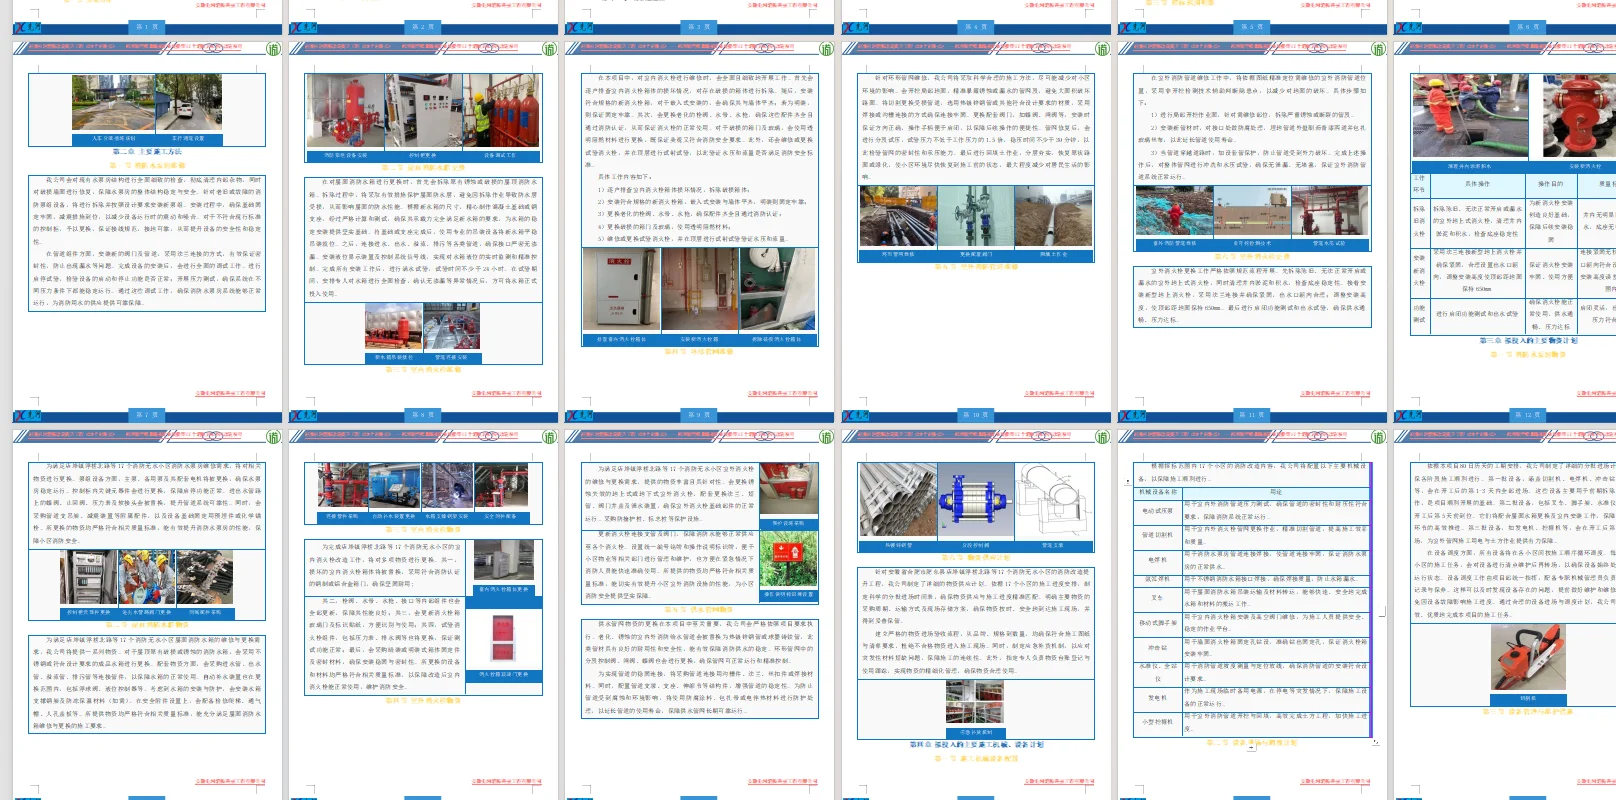Click the page number label 第 4 页
This screenshot has height=800, width=1616.
975,27
